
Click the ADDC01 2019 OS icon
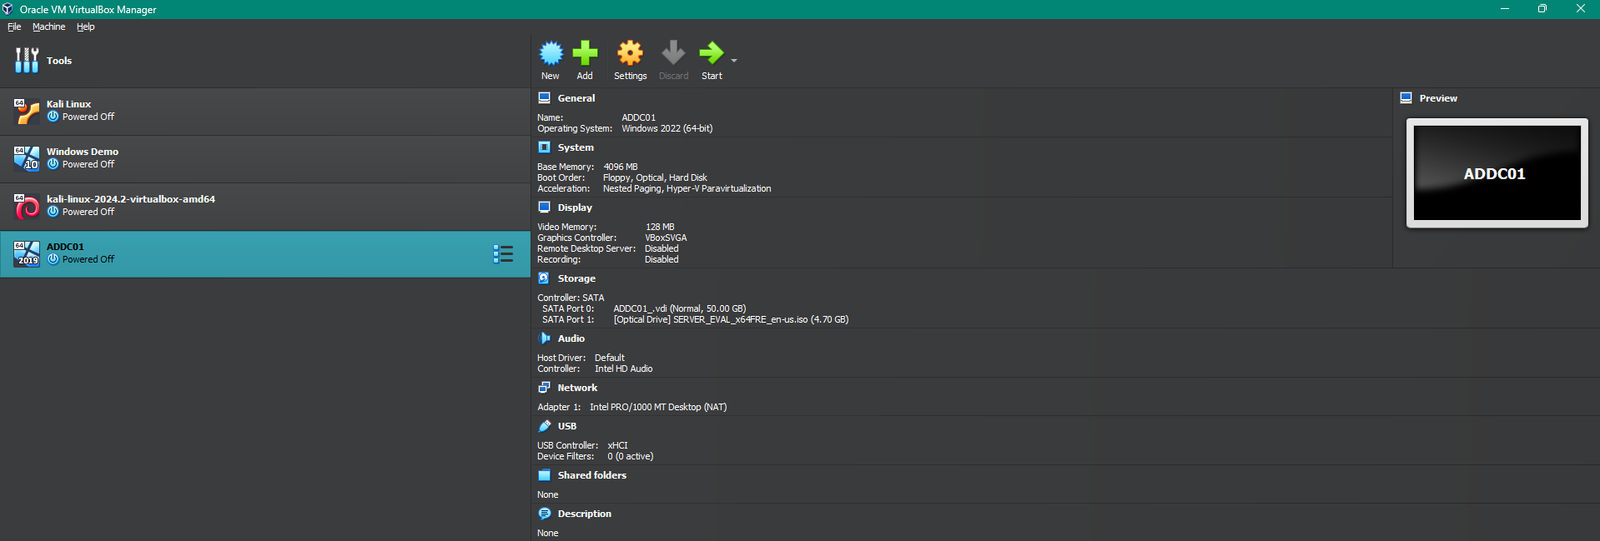click(x=27, y=253)
